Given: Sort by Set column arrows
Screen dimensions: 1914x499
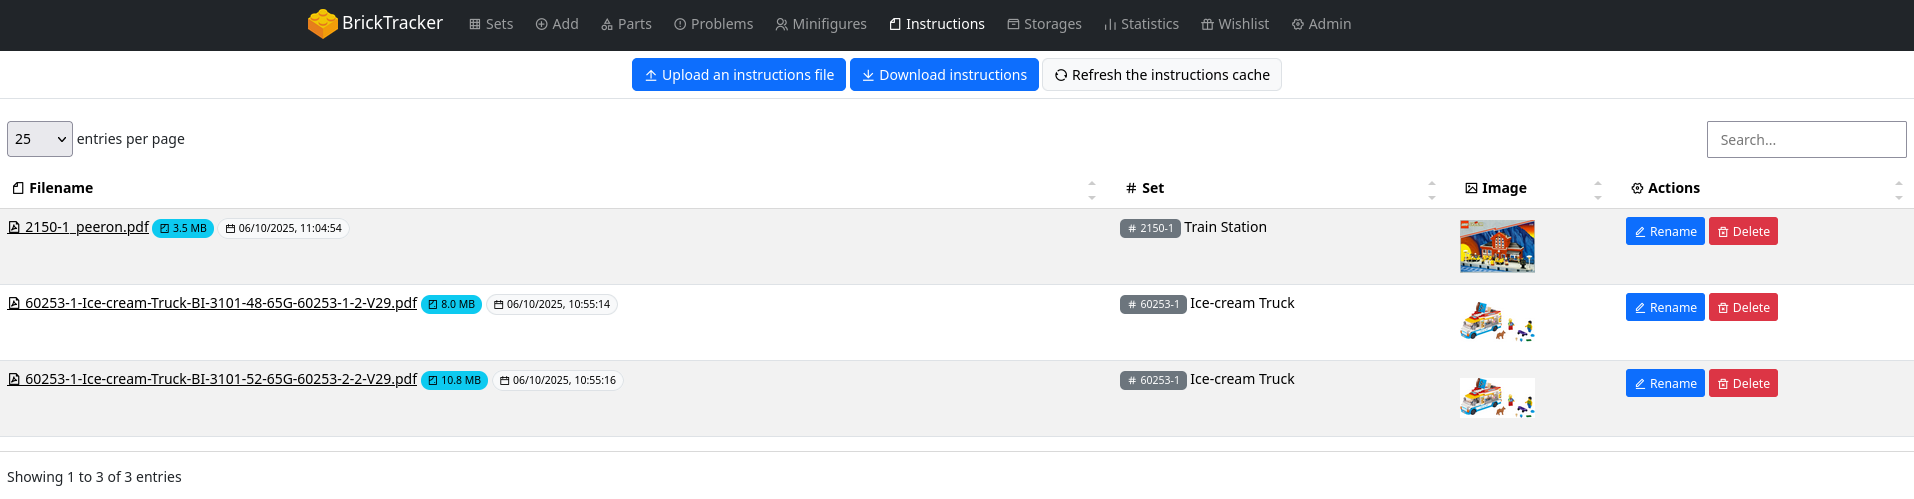Looking at the screenshot, I should tap(1432, 189).
